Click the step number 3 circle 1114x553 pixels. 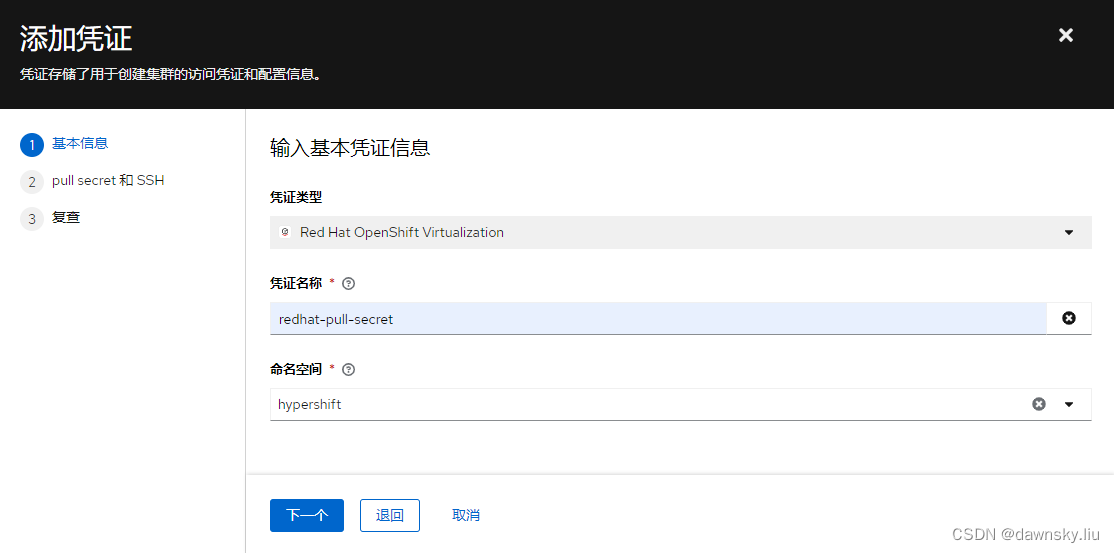pyautogui.click(x=32, y=219)
